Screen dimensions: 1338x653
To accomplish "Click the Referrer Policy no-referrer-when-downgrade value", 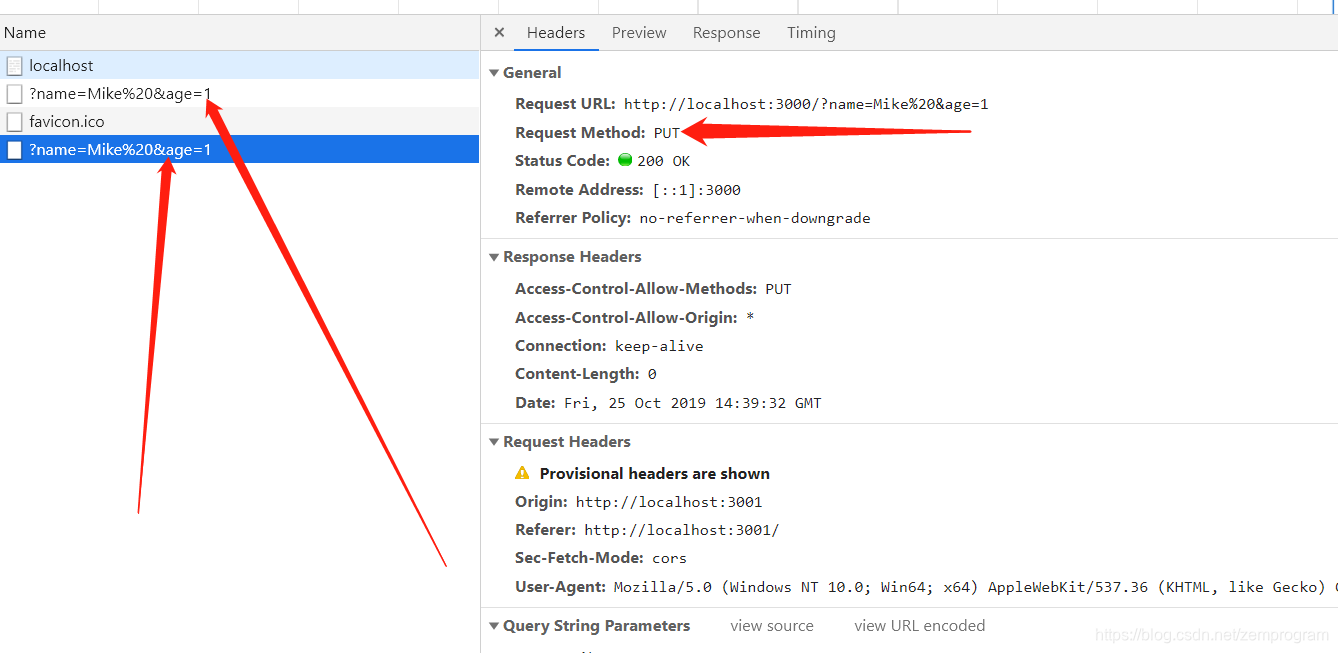I will [x=755, y=218].
